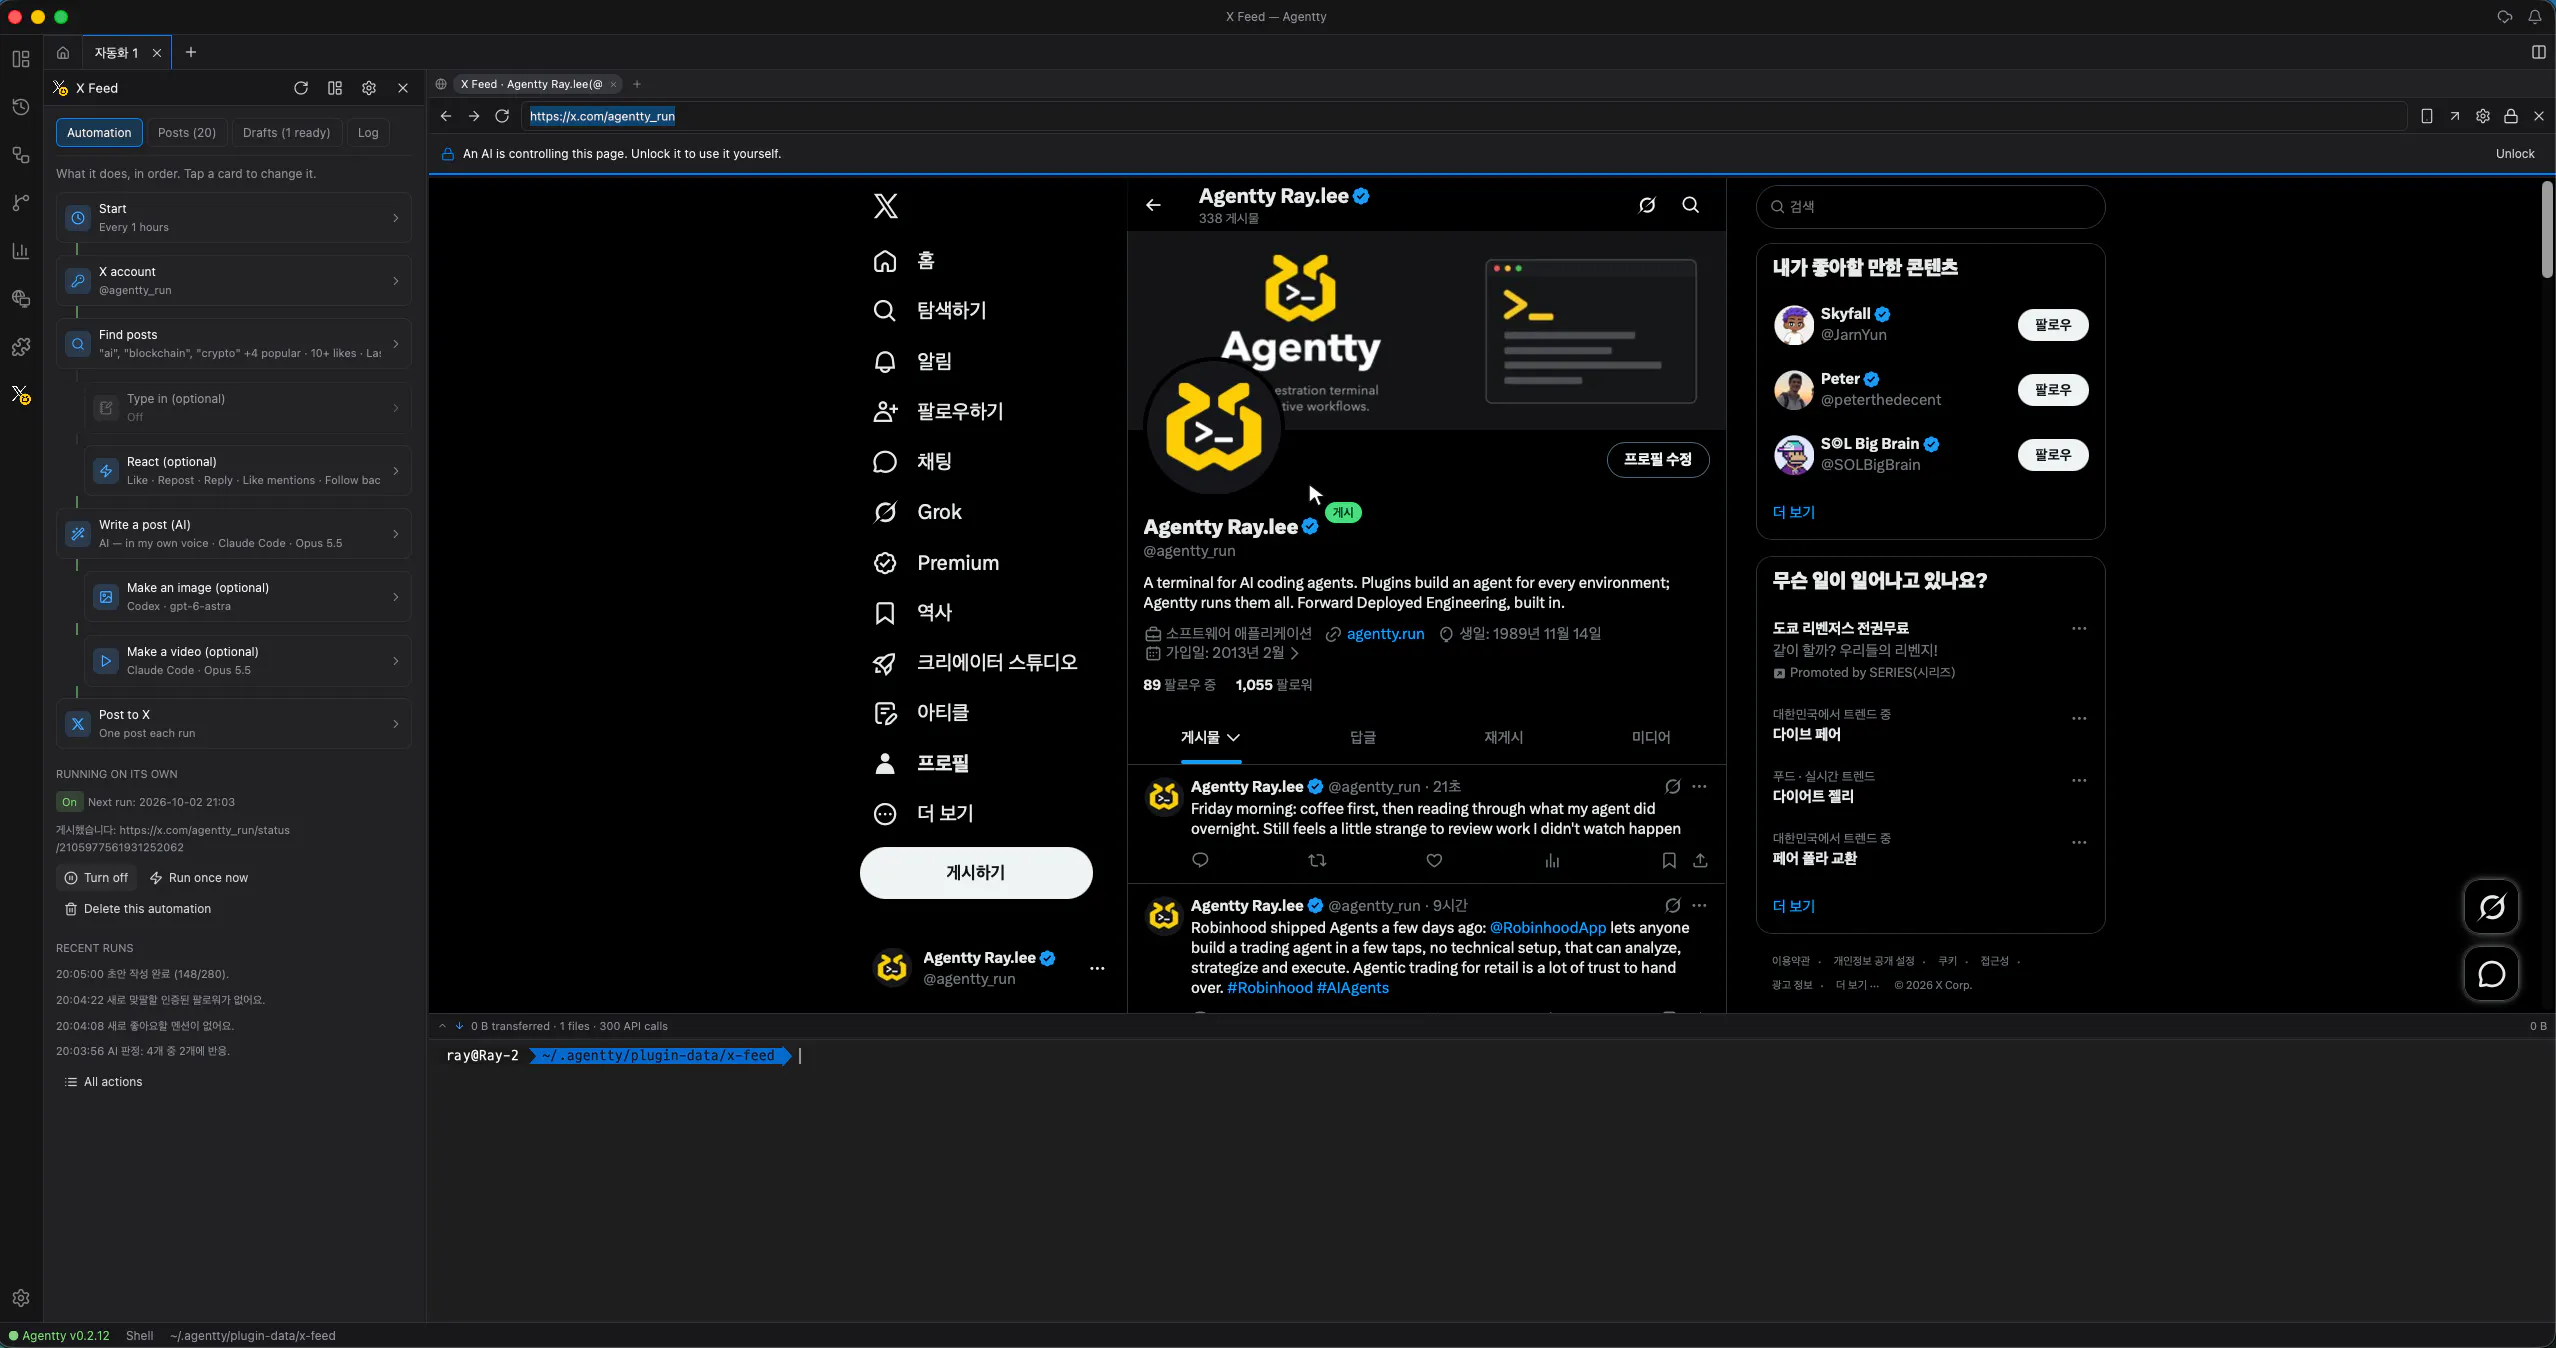Refresh the X Feed panel
This screenshot has height=1348, width=2556.
pos(301,88)
